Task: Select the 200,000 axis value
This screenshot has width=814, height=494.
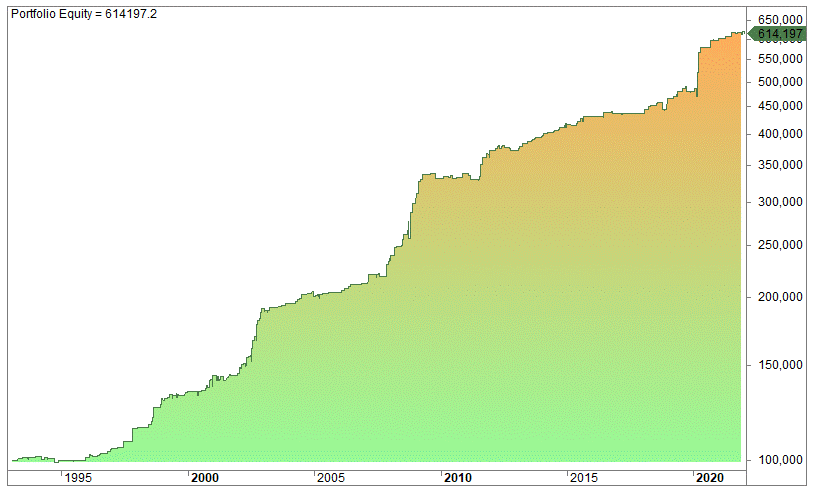Action: click(781, 296)
